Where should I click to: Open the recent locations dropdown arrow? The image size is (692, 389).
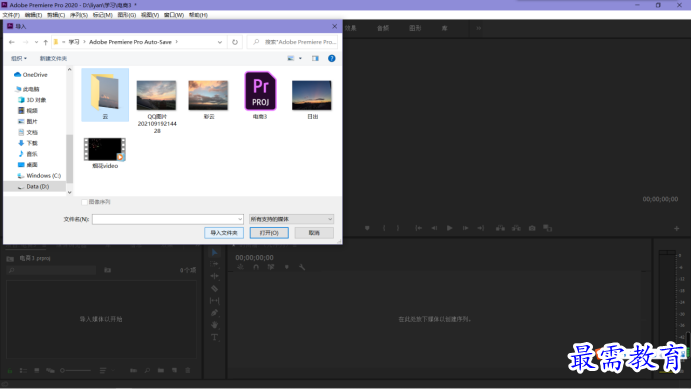[x=36, y=42]
